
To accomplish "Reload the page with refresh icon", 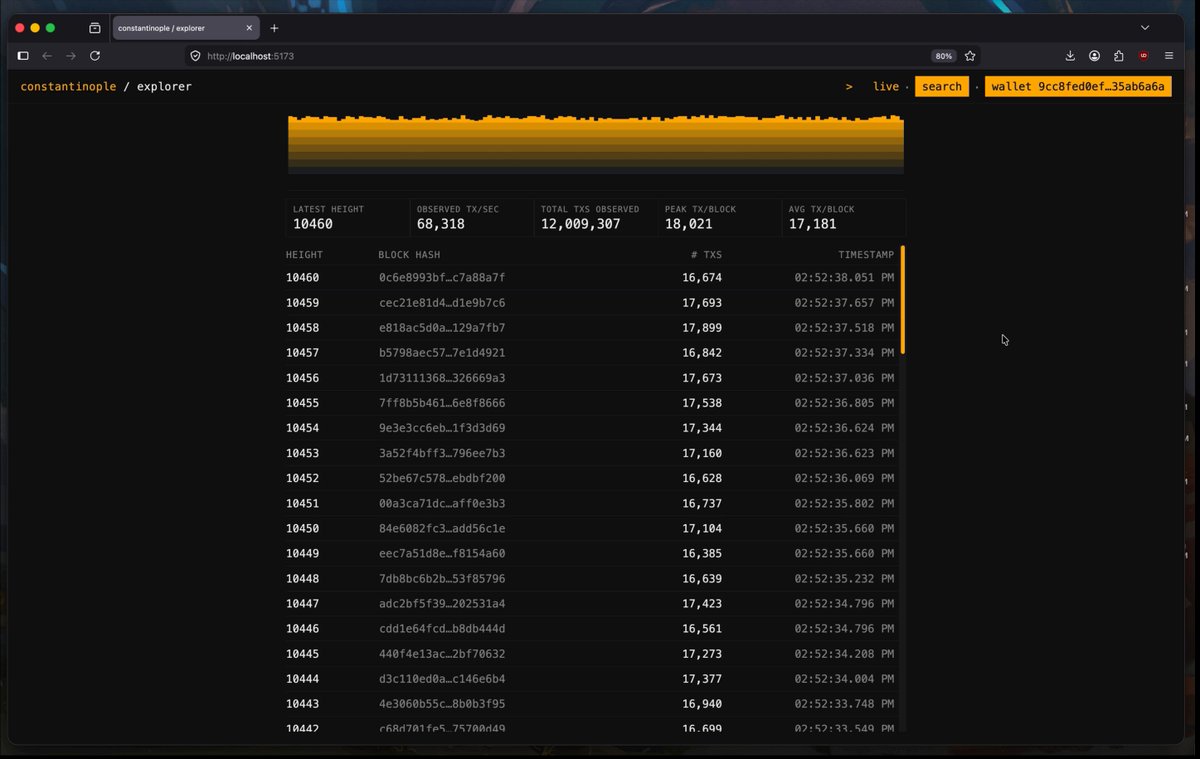I will pyautogui.click(x=95, y=56).
